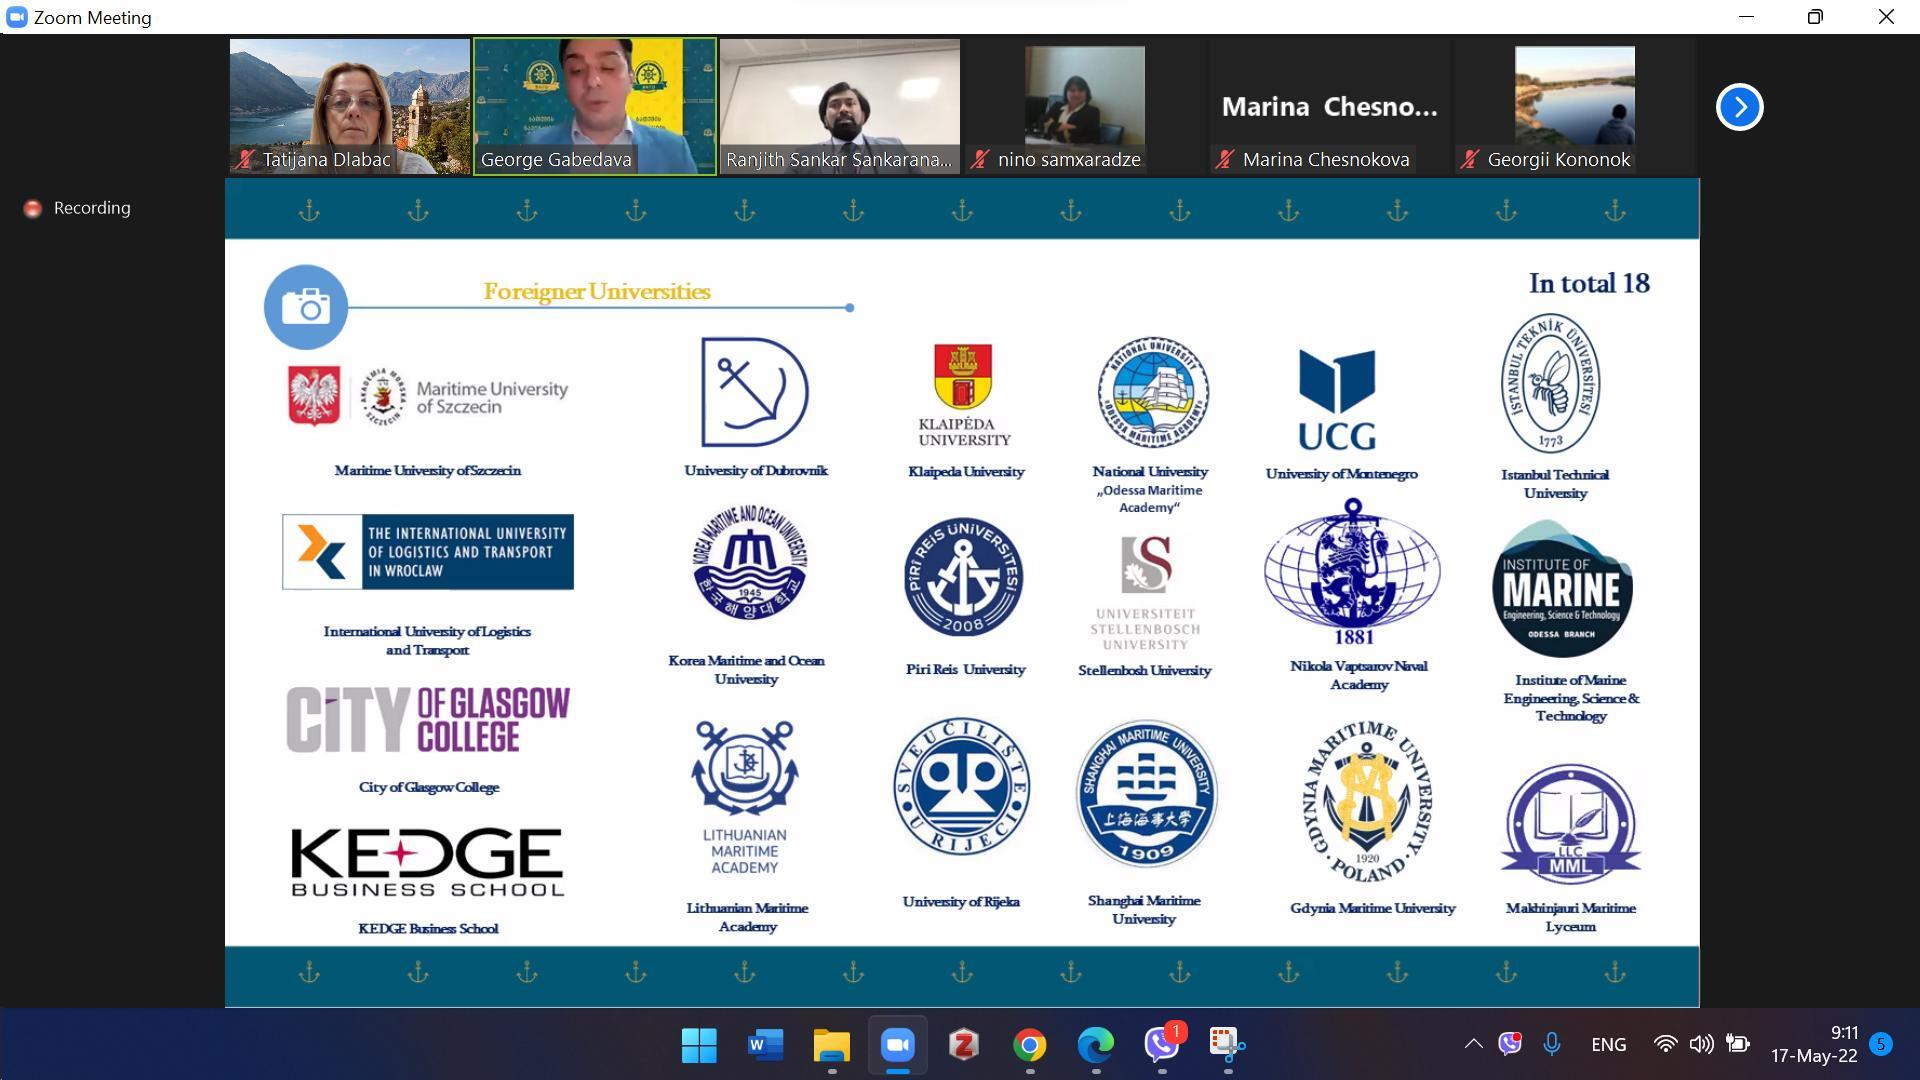Click the Istanbul Technical University bee seal
This screenshot has width=1920, height=1080.
pyautogui.click(x=1551, y=383)
